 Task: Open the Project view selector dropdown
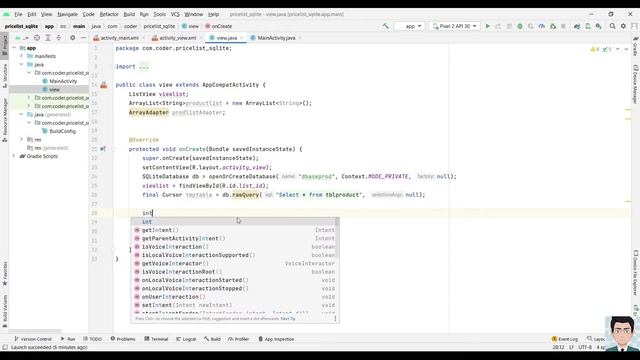coord(22,38)
